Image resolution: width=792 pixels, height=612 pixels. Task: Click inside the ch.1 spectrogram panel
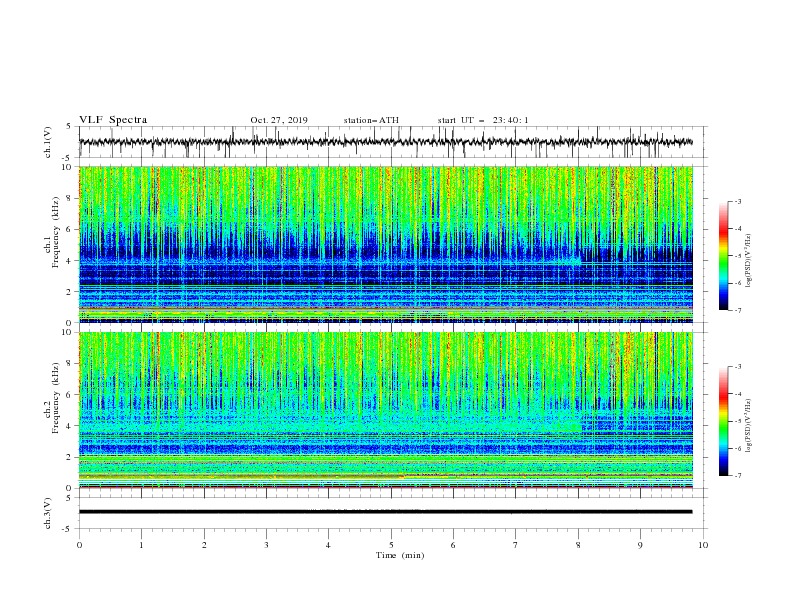385,244
